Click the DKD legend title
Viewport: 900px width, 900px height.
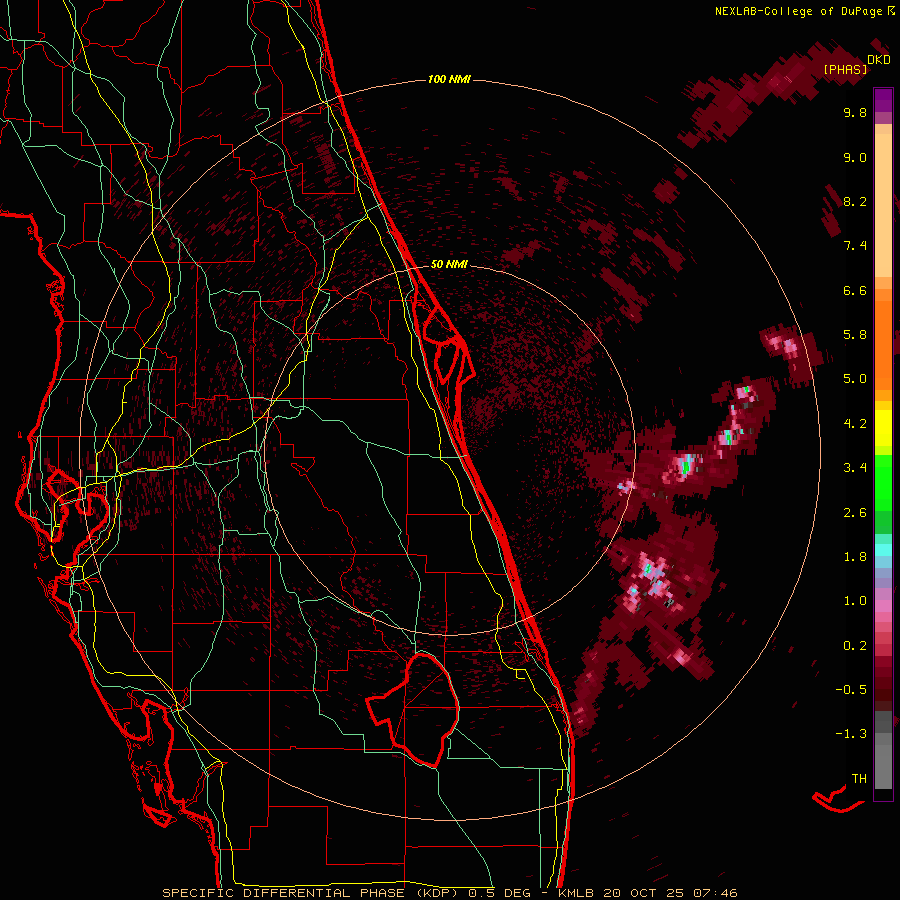pyautogui.click(x=879, y=60)
